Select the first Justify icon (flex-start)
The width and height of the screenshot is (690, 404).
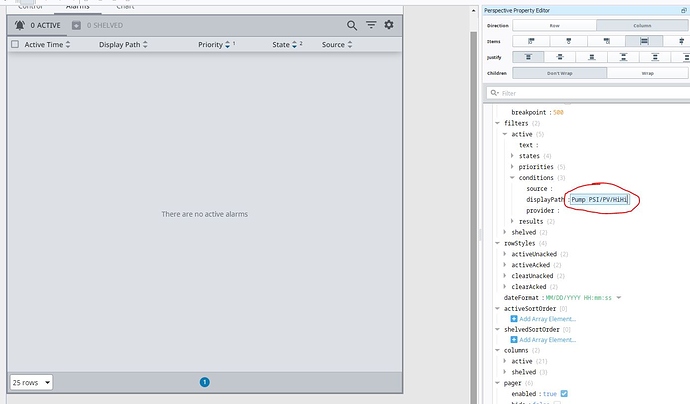click(528, 57)
